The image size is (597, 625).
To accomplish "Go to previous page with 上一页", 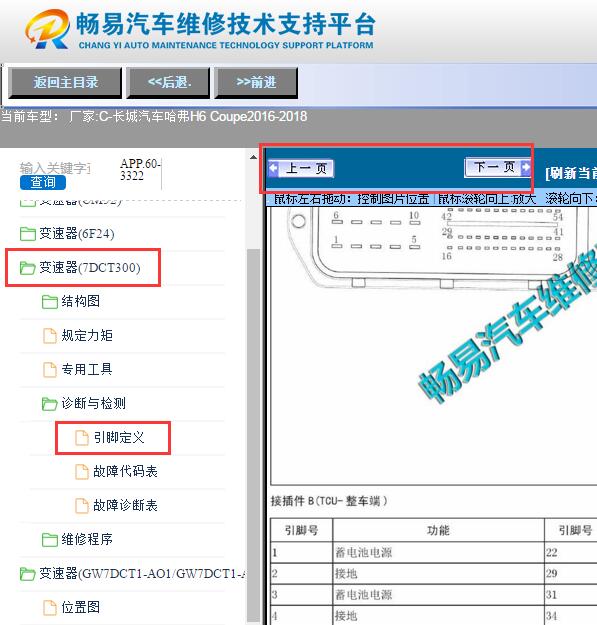I will pos(301,168).
